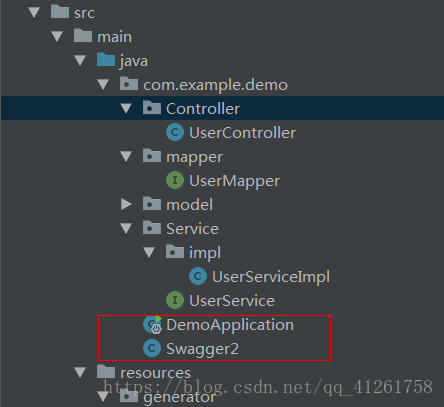Collapse the com.example.demo package arrow
Screen dimensions: 444x407
tap(103, 84)
